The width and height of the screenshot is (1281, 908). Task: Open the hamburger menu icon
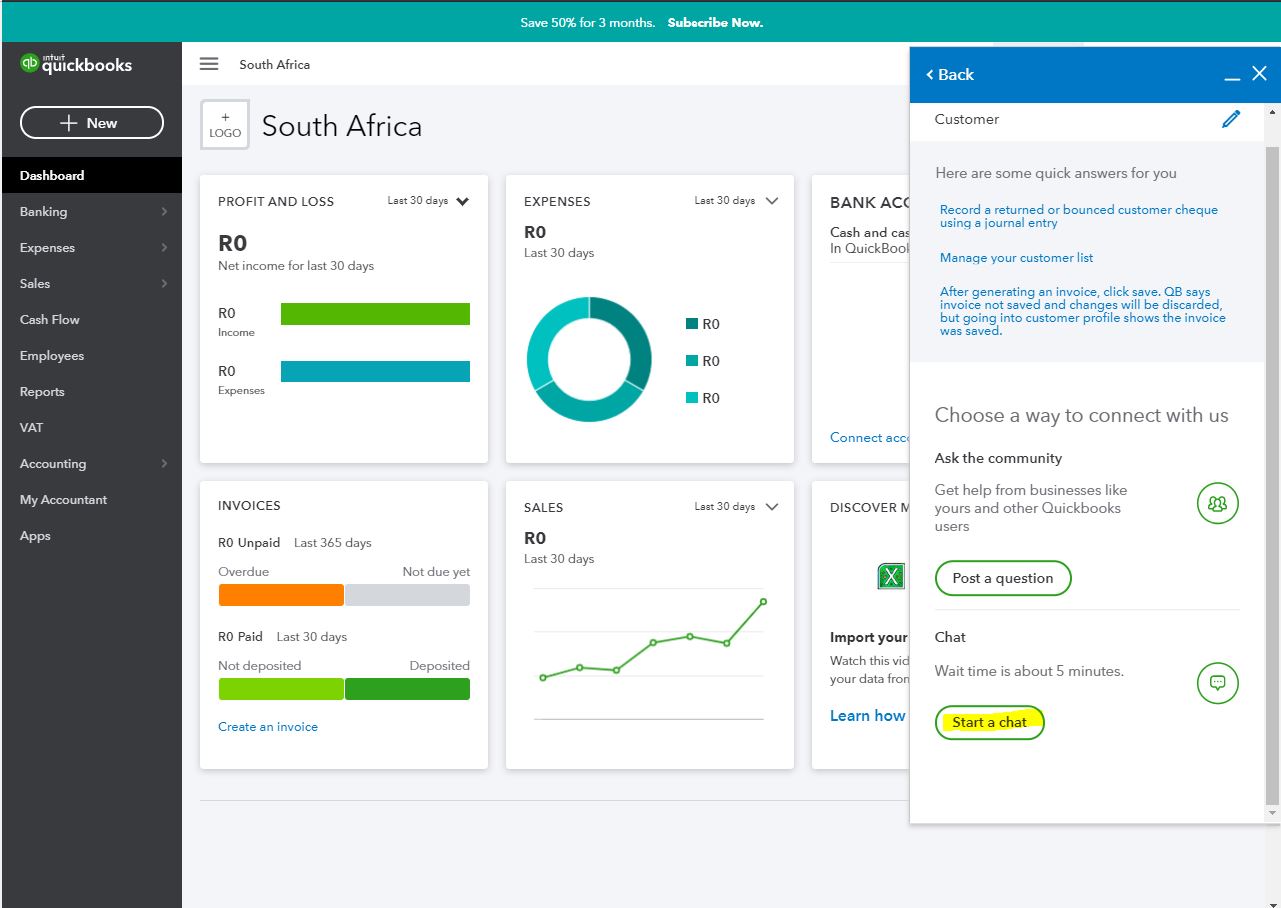click(x=209, y=64)
